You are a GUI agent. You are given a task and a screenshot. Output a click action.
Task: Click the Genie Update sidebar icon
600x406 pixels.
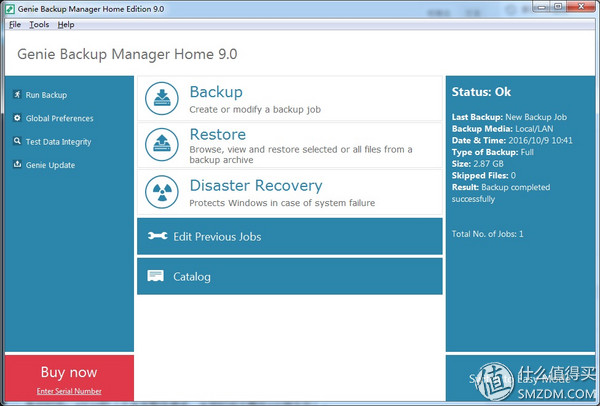point(17,164)
